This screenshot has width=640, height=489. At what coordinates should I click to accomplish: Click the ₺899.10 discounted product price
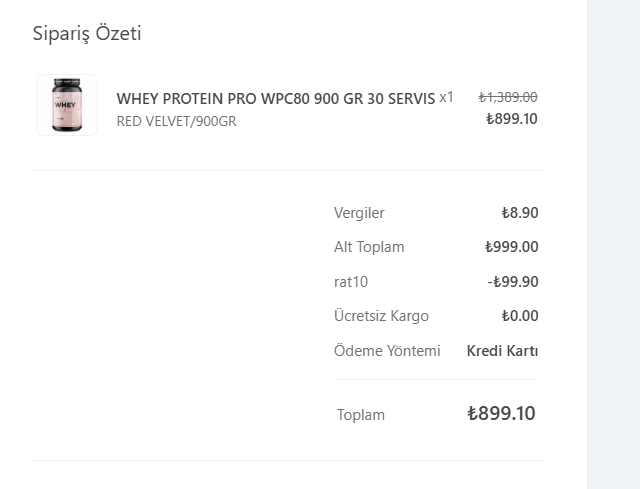point(511,119)
